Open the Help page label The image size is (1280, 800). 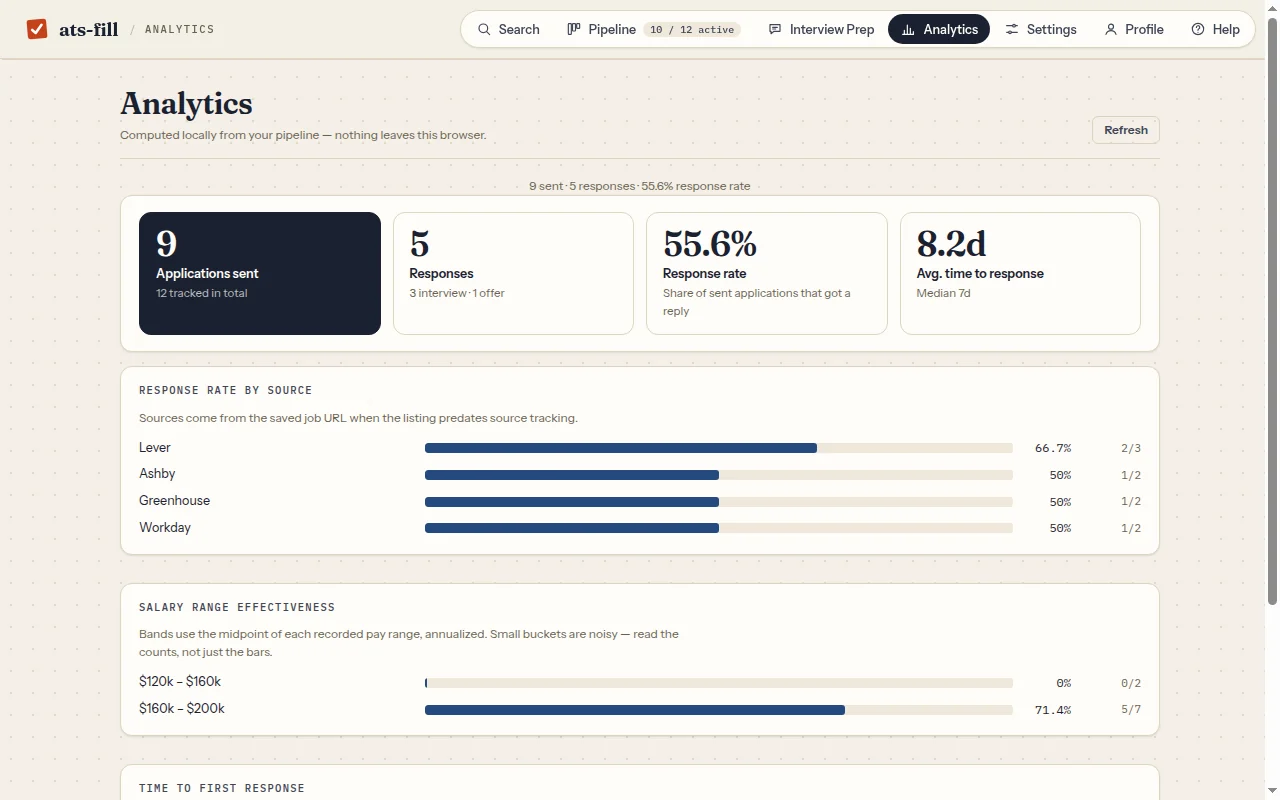click(1226, 29)
